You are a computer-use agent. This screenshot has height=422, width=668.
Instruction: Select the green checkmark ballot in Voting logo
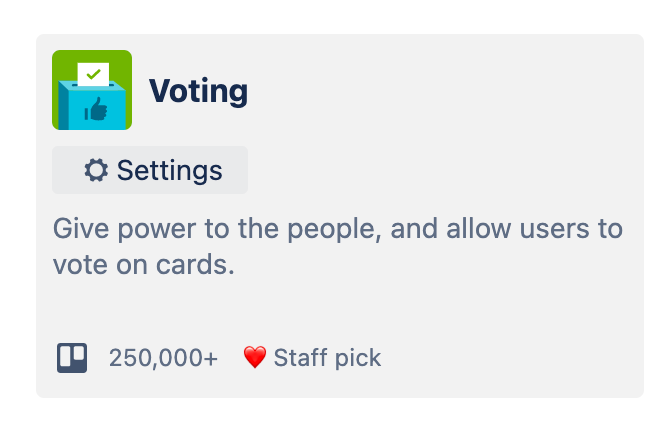[x=93, y=74]
